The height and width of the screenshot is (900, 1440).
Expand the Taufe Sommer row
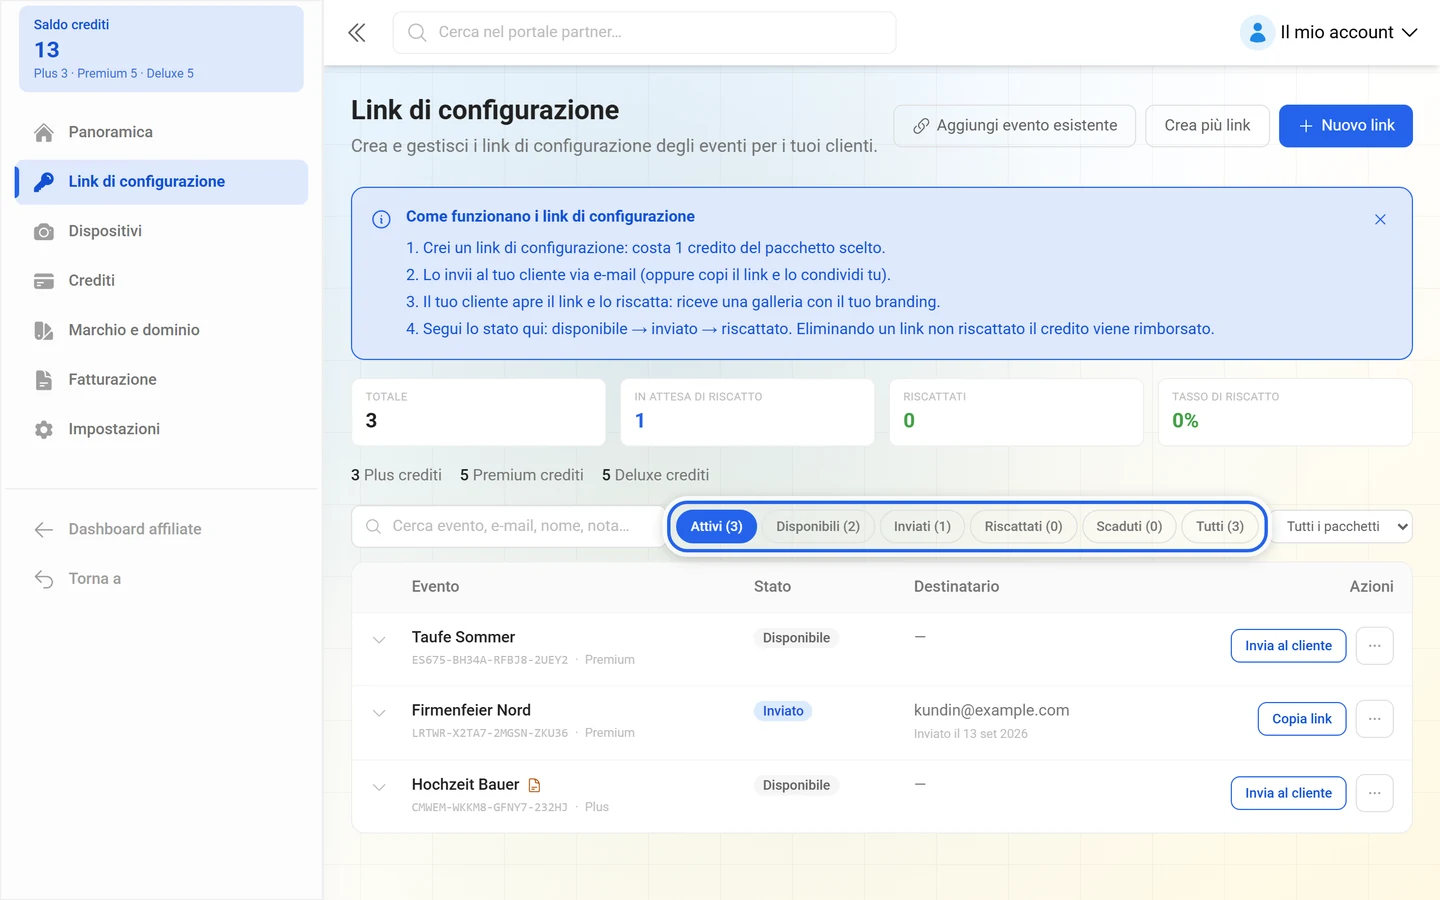379,640
